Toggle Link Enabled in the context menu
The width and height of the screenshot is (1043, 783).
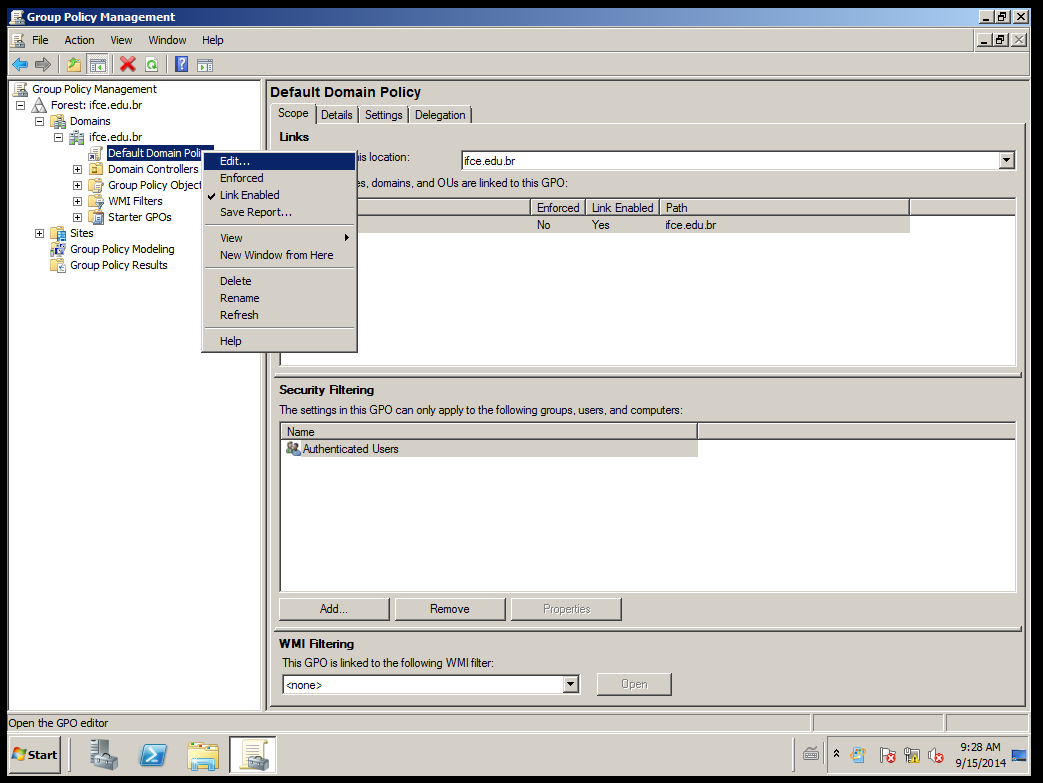click(279, 195)
